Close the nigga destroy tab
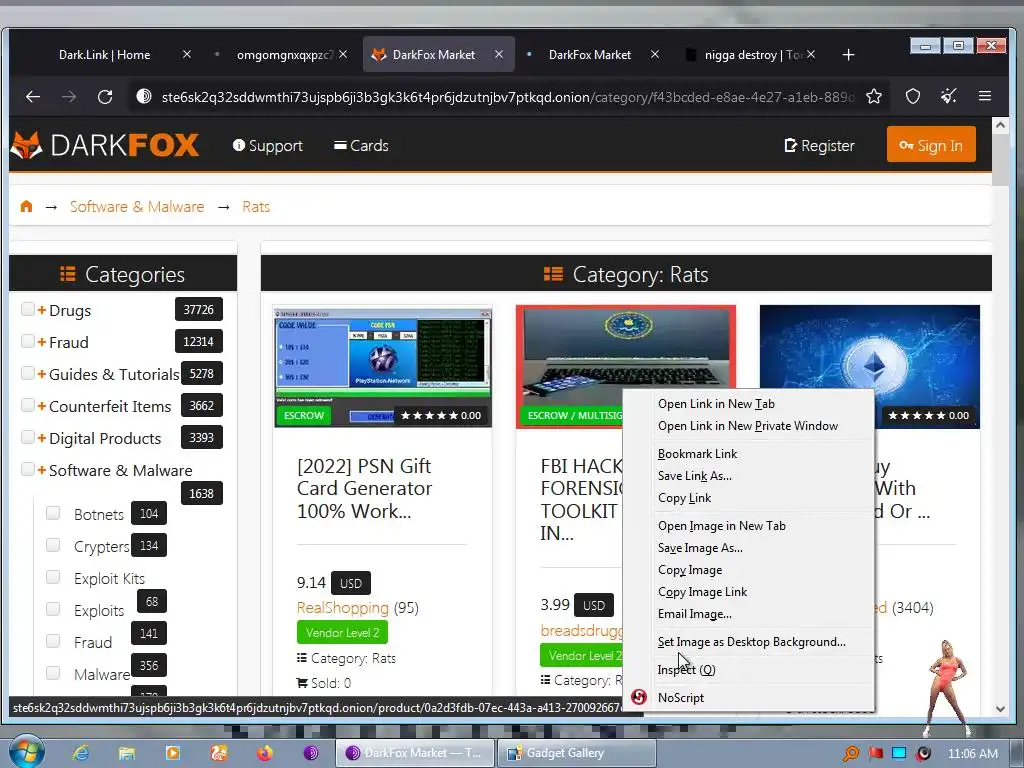This screenshot has height=768, width=1024. point(810,55)
